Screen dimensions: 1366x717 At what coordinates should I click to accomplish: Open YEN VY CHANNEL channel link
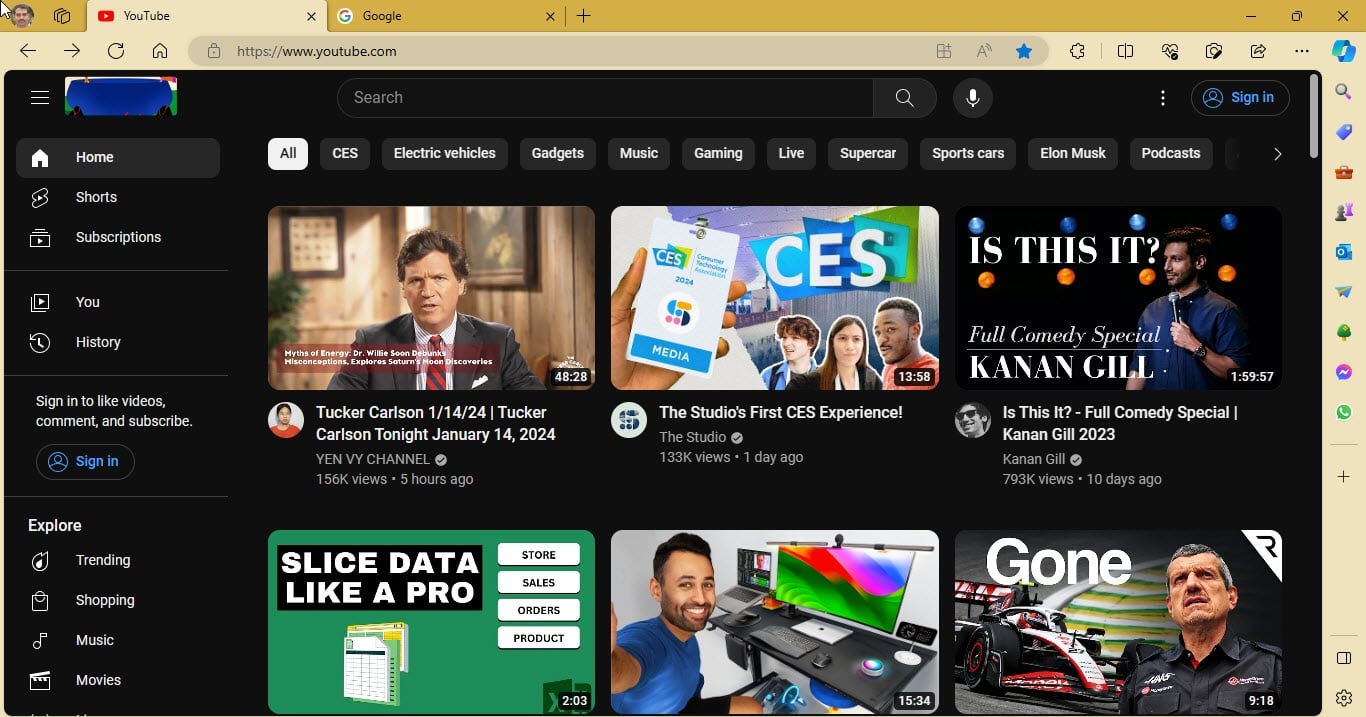[373, 460]
